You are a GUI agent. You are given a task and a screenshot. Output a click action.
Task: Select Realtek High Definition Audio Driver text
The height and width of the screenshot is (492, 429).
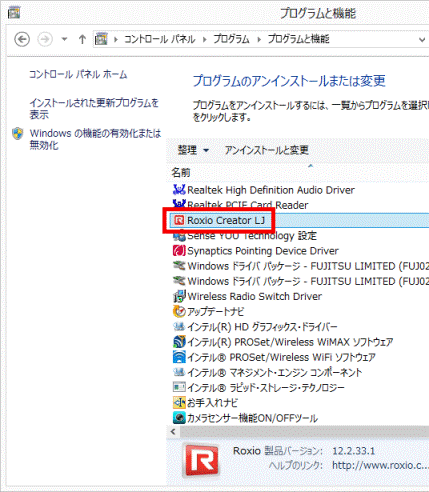click(x=271, y=190)
